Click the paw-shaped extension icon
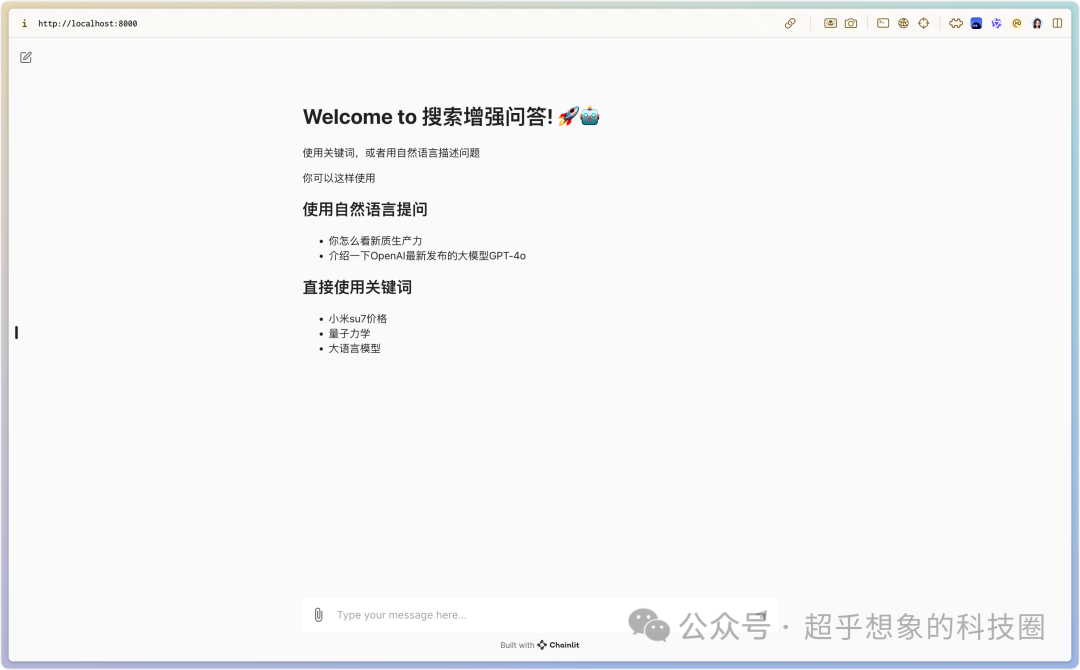1080x670 pixels. [x=956, y=23]
